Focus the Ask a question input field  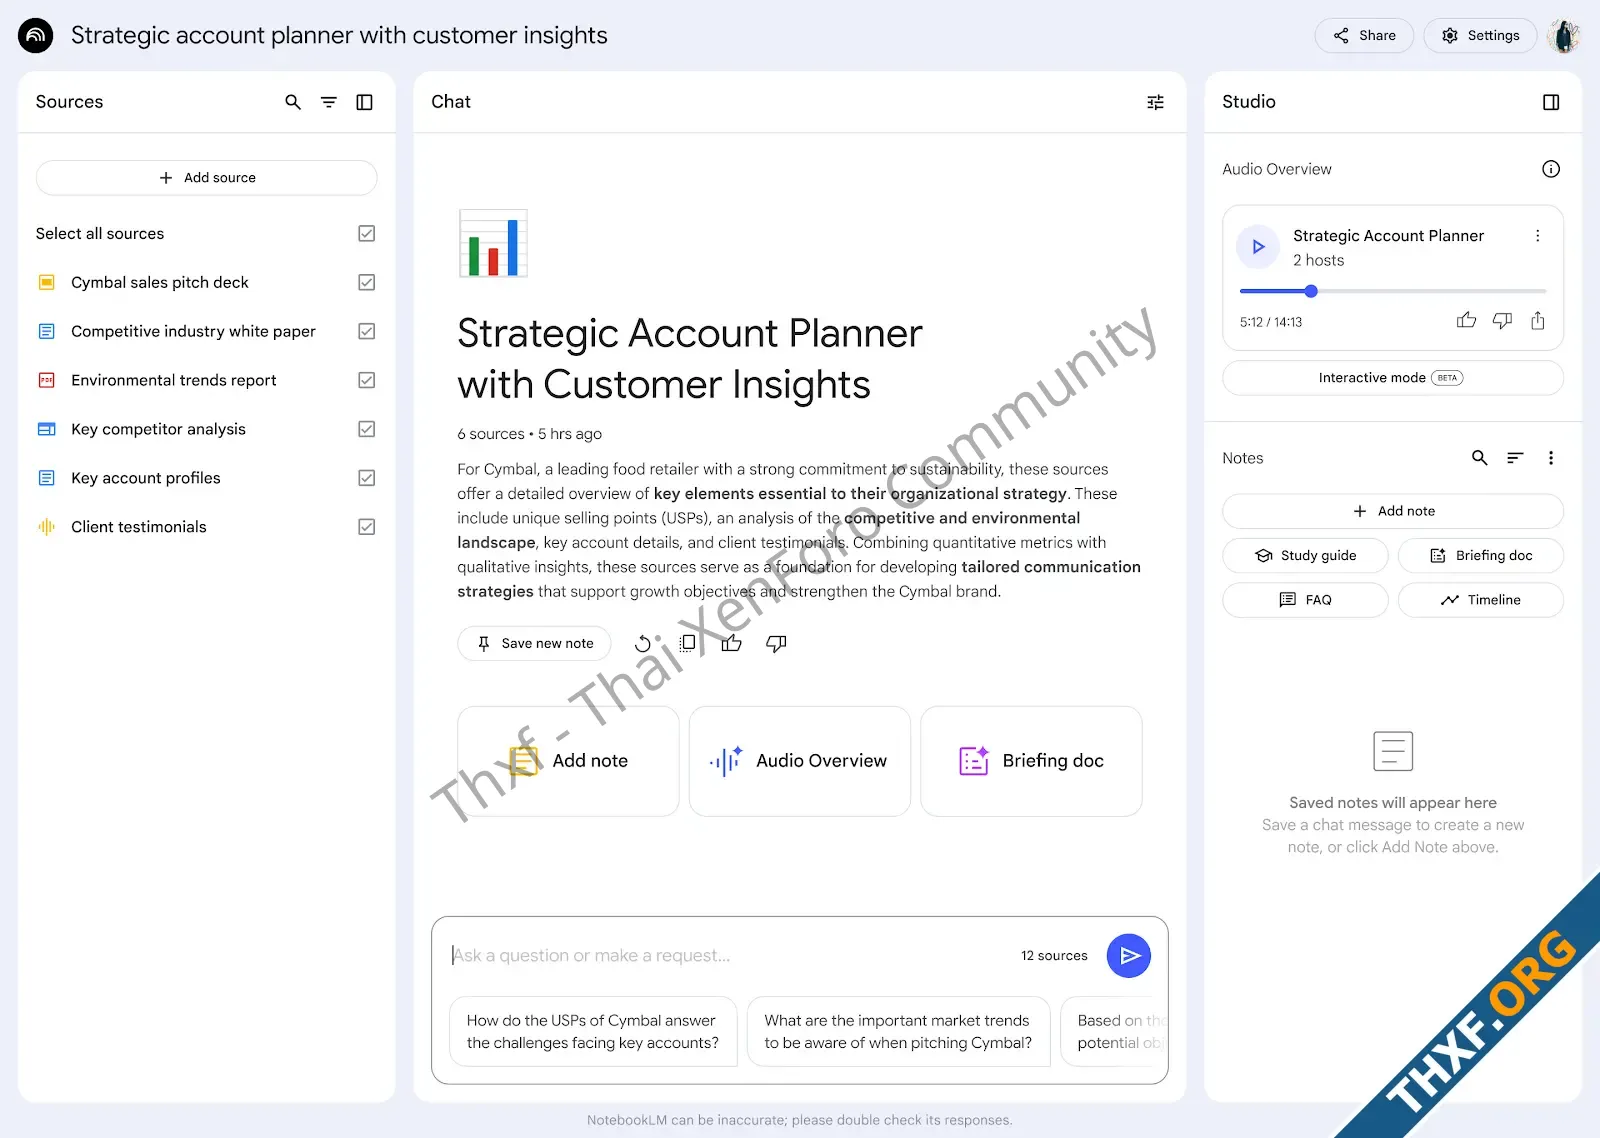[x=730, y=956]
